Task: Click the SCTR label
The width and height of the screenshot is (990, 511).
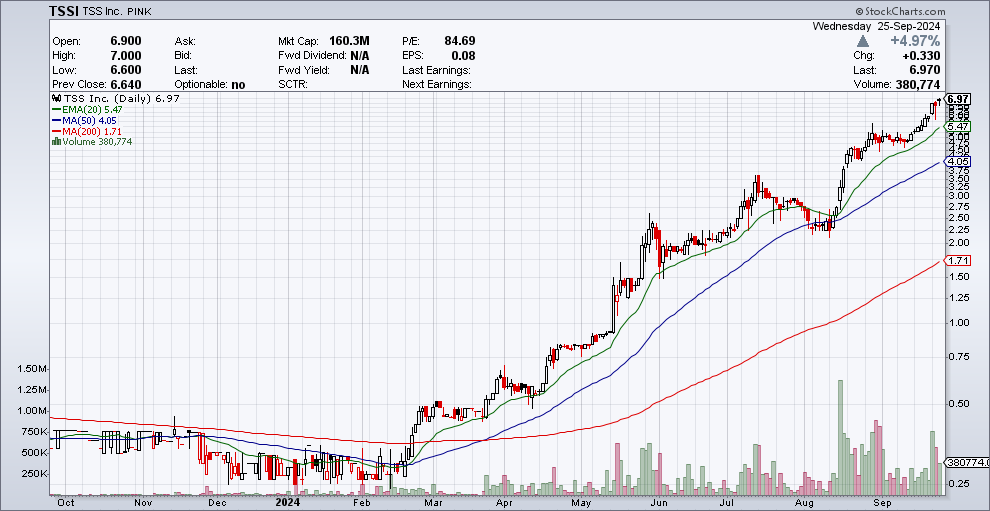Action: pyautogui.click(x=293, y=85)
